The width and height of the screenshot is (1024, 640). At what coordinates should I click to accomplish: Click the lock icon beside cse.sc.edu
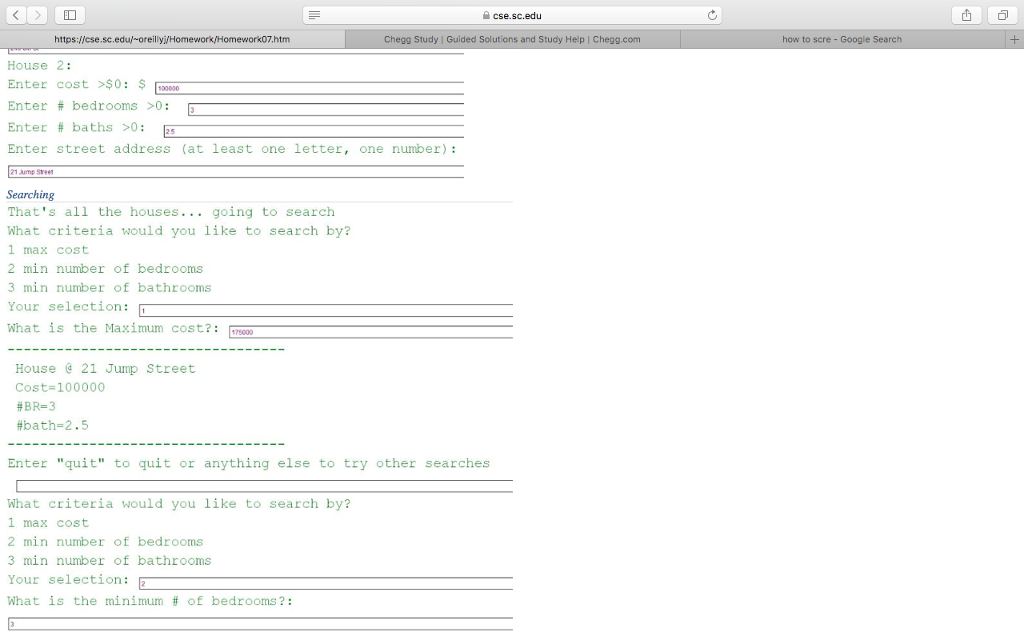pyautogui.click(x=486, y=15)
